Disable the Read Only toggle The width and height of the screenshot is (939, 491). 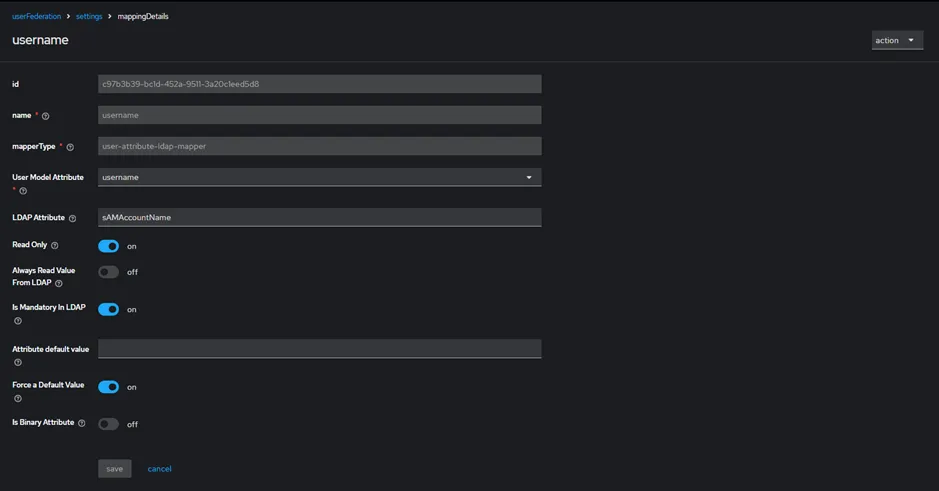108,246
